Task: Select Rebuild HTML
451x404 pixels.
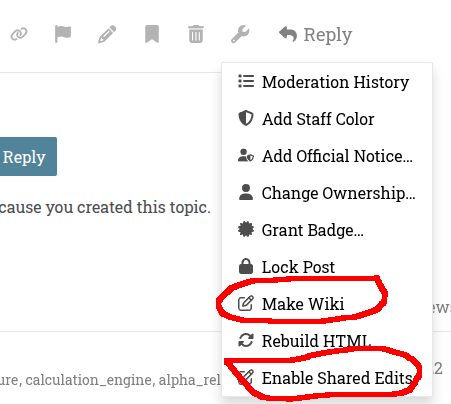Action: pyautogui.click(x=327, y=341)
